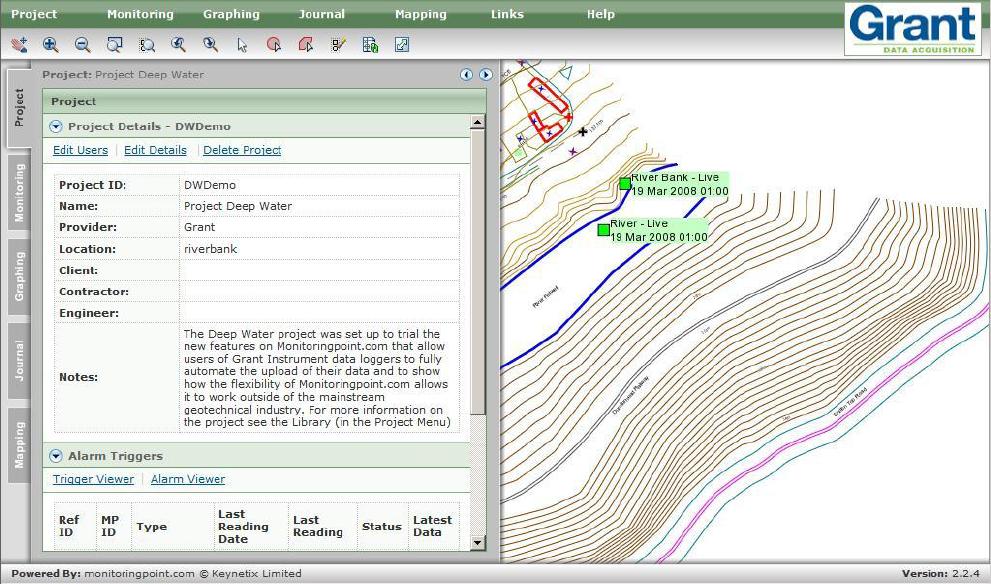Click the zoom out magnifier tool

coord(82,44)
